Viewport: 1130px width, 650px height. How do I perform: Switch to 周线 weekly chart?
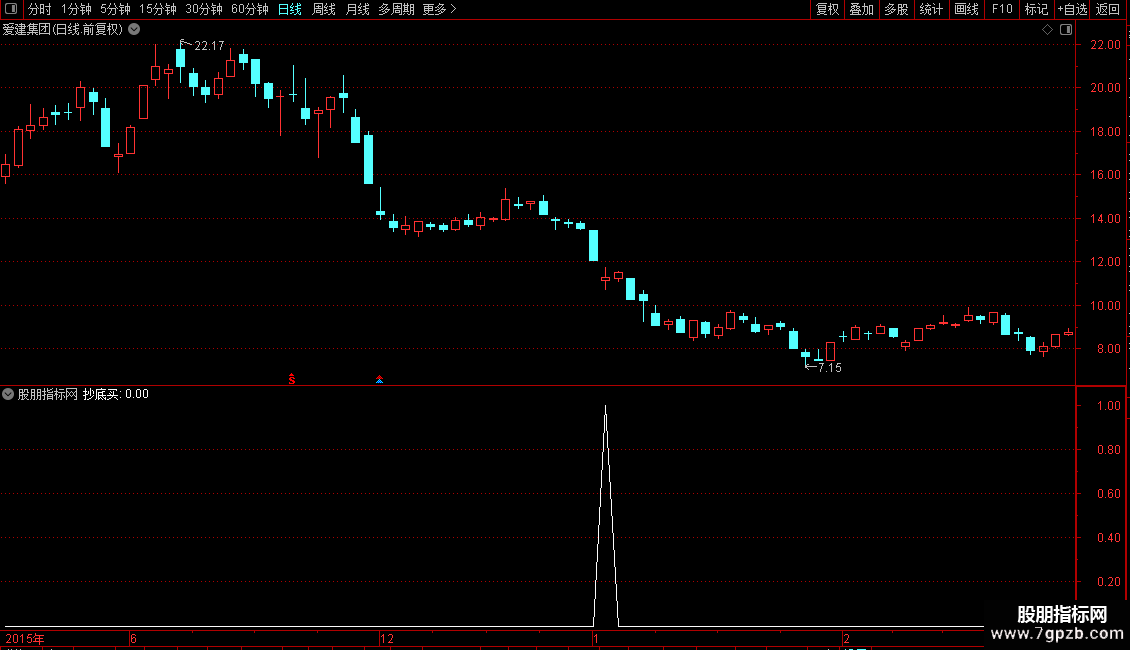click(324, 9)
